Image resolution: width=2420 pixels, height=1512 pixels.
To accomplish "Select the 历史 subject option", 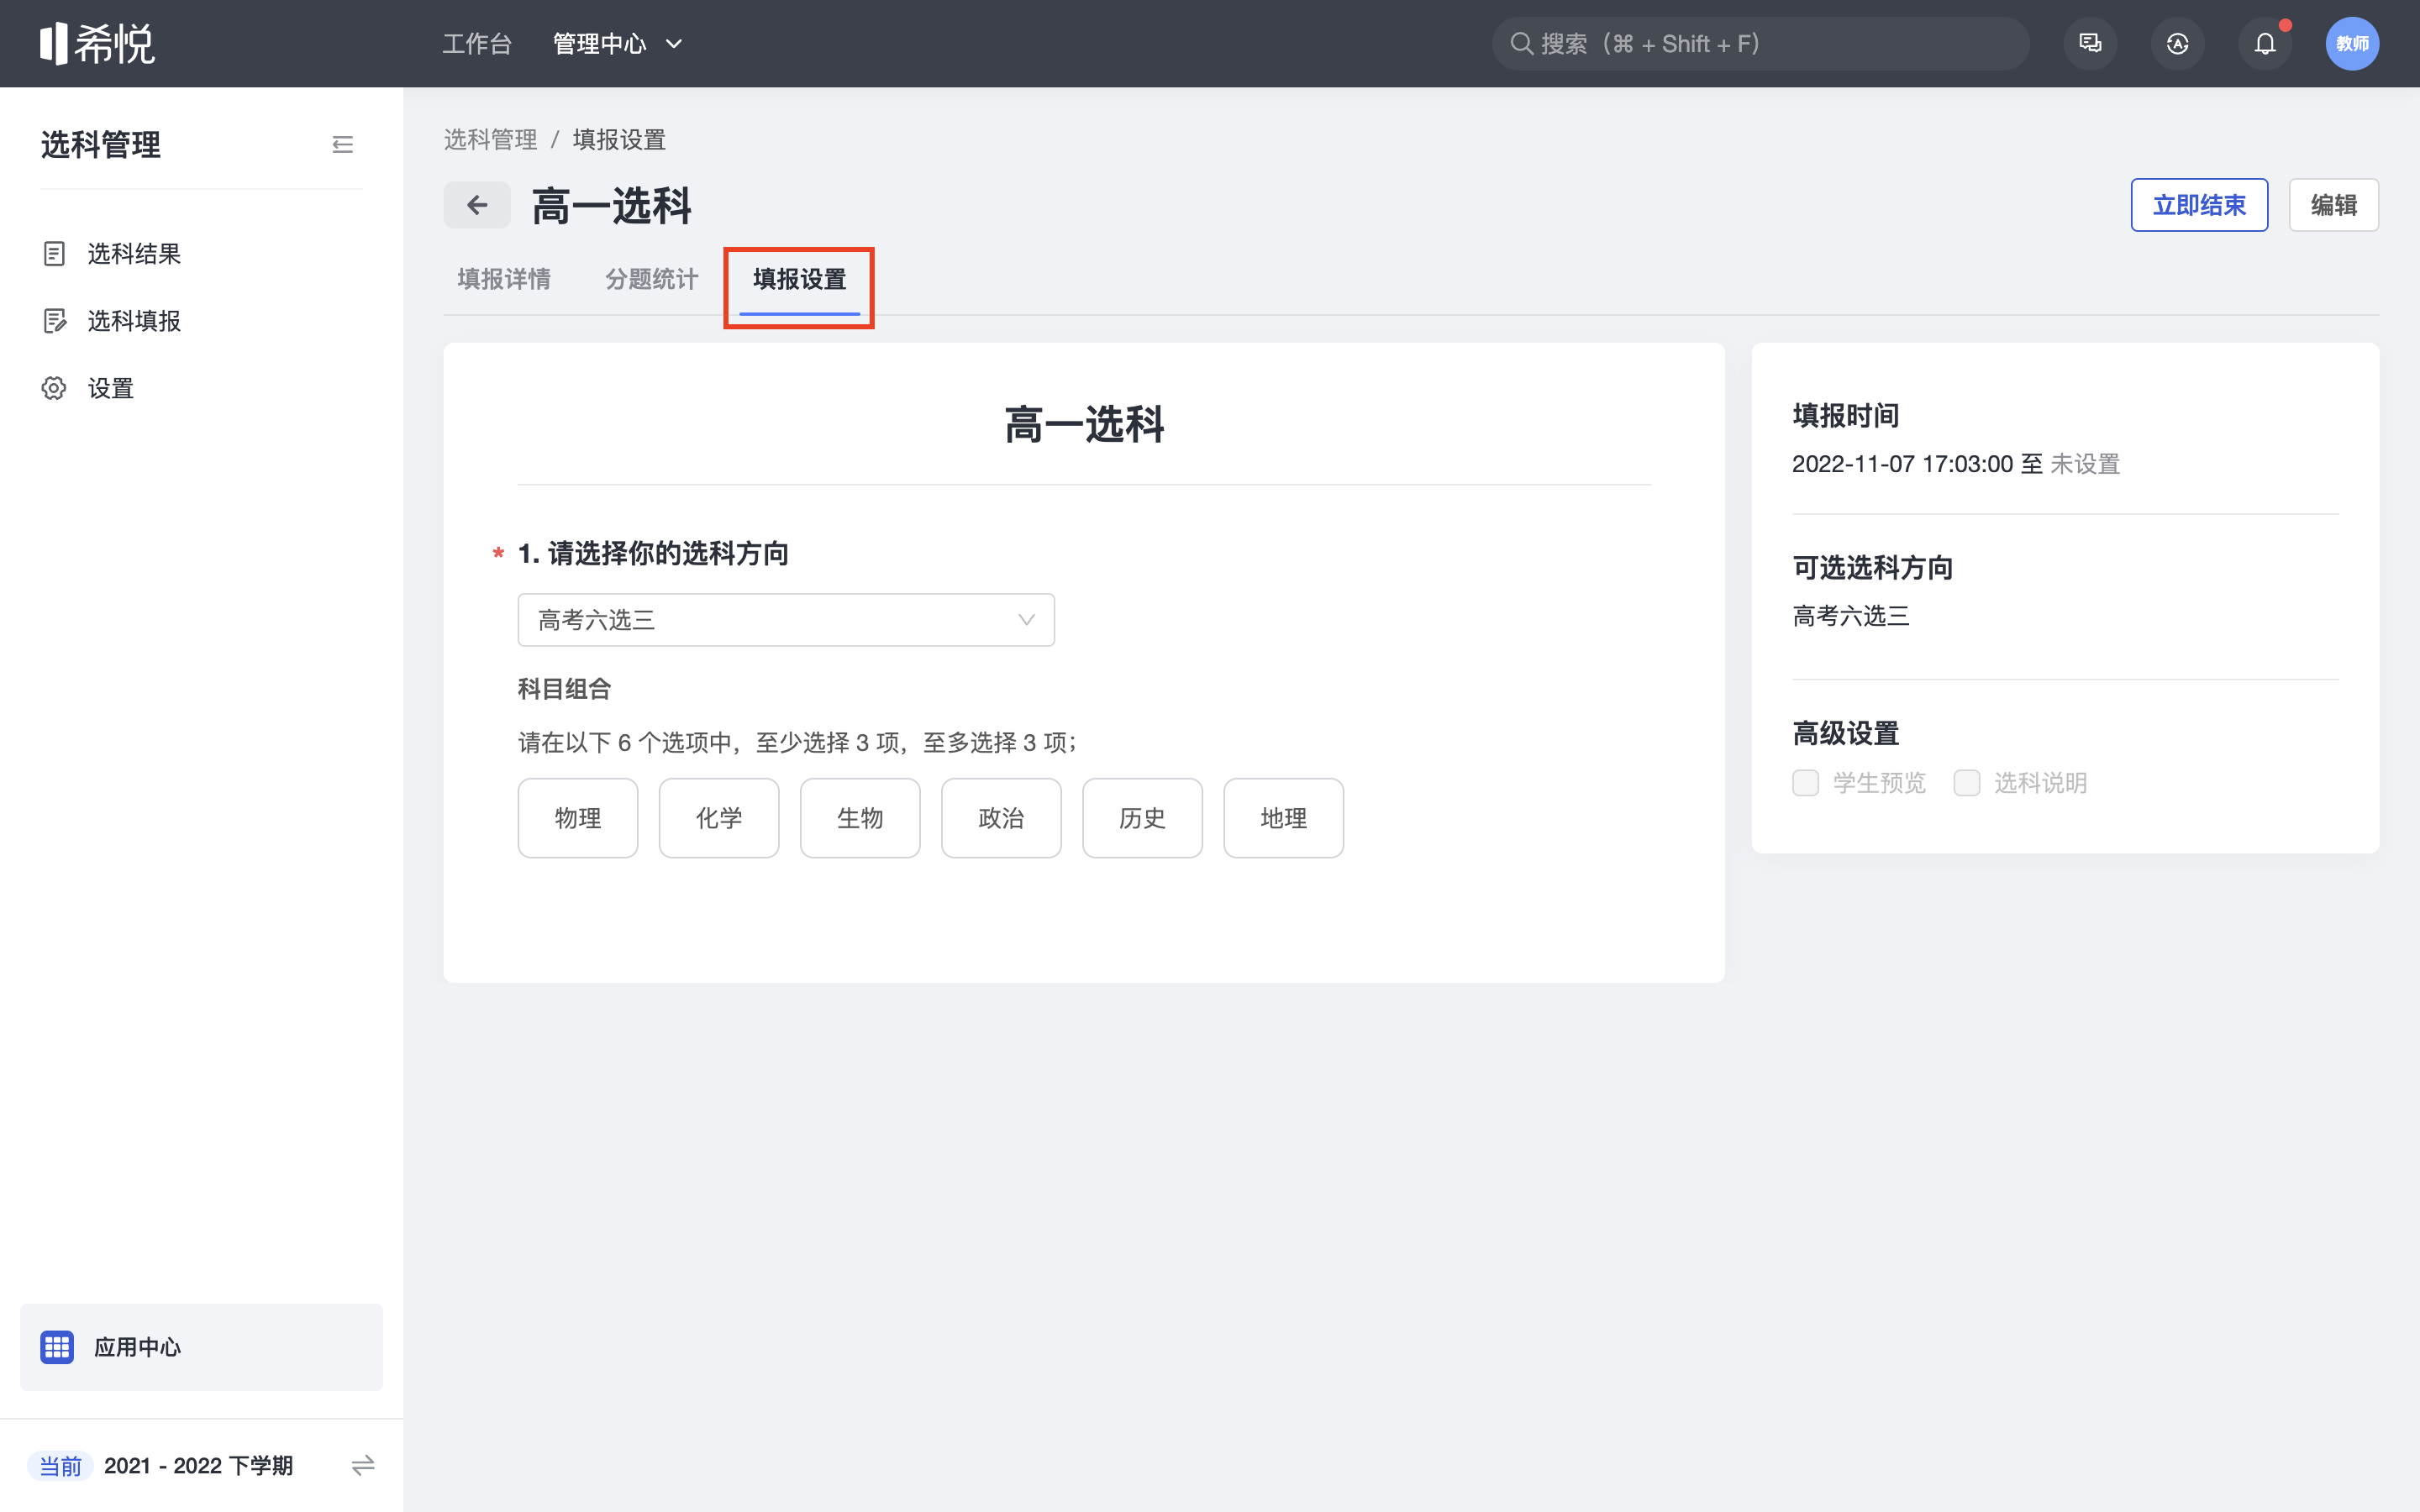I will (1142, 818).
